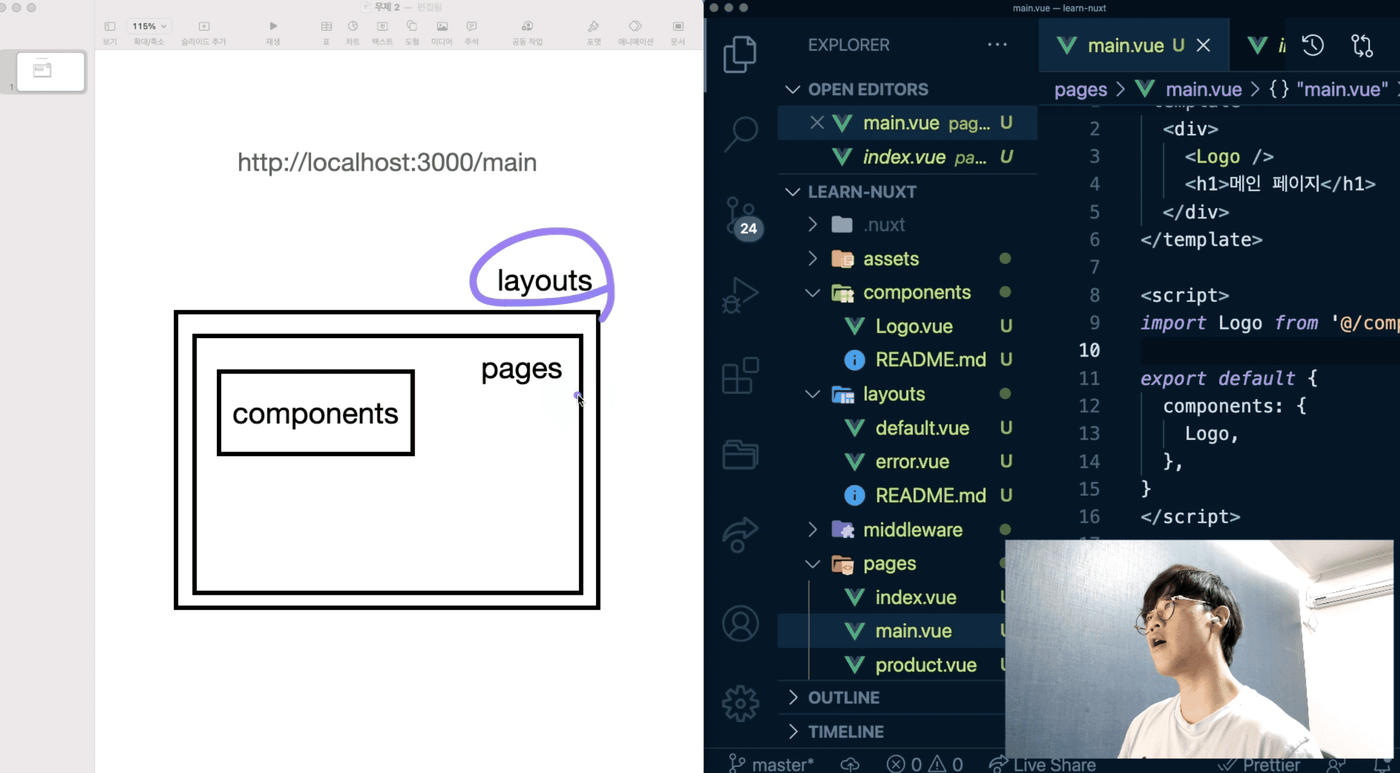Screen dimensions: 1400x773
Task: Open the Live Share view in activity bar
Action: tap(740, 535)
